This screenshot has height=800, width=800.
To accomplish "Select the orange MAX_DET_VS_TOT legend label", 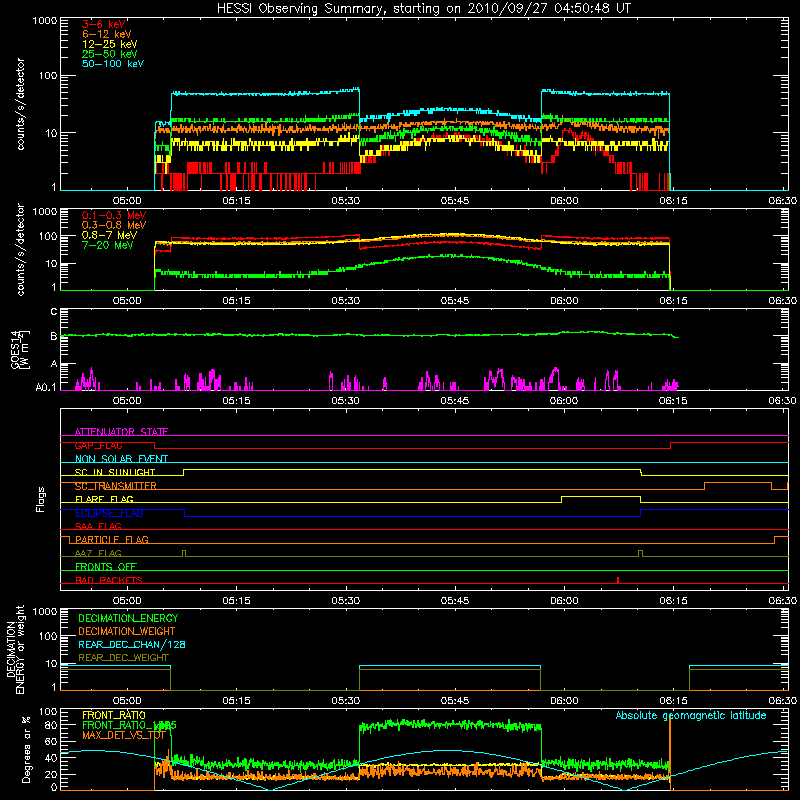I will [124, 735].
